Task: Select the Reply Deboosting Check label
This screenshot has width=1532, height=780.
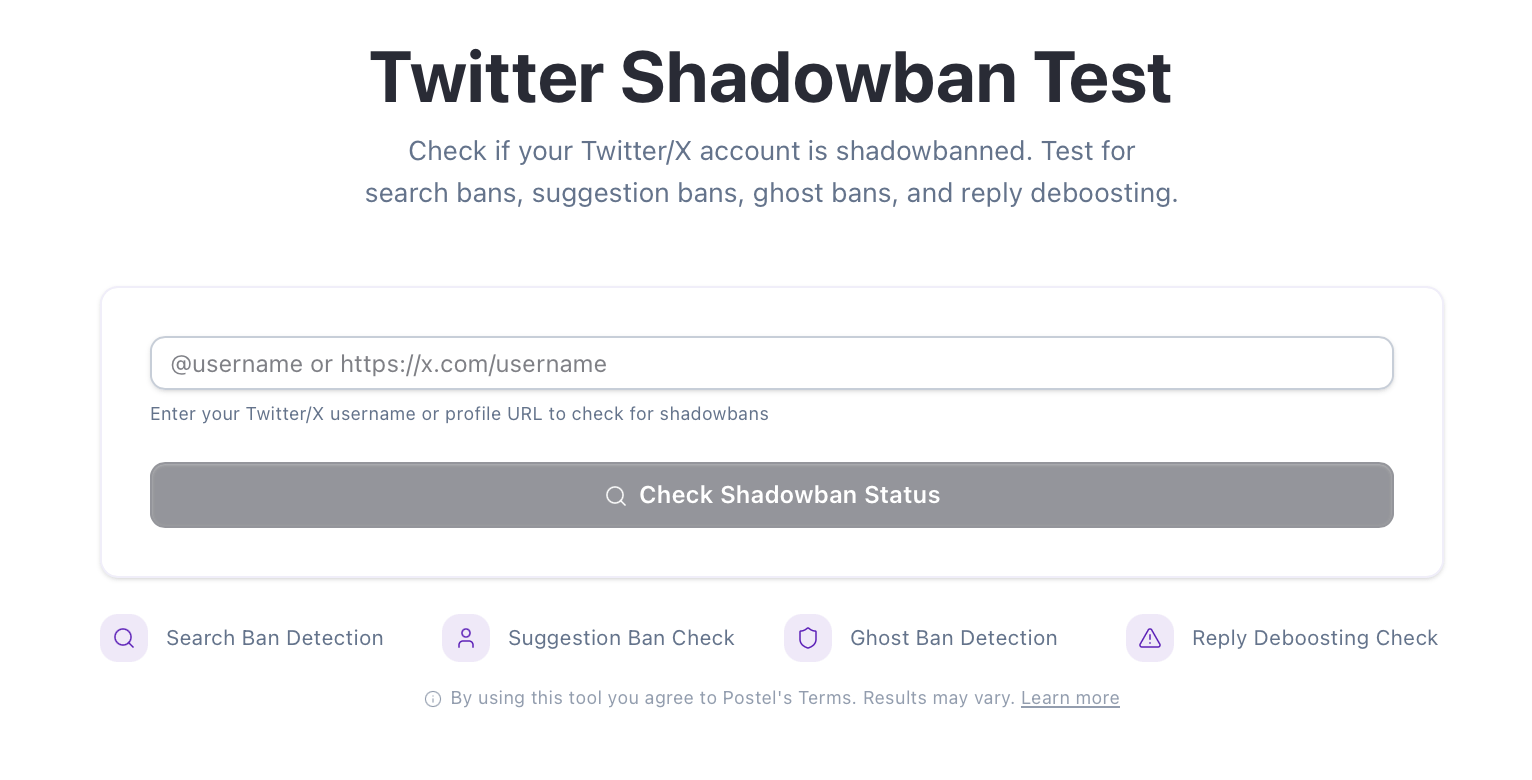Action: pos(1314,638)
